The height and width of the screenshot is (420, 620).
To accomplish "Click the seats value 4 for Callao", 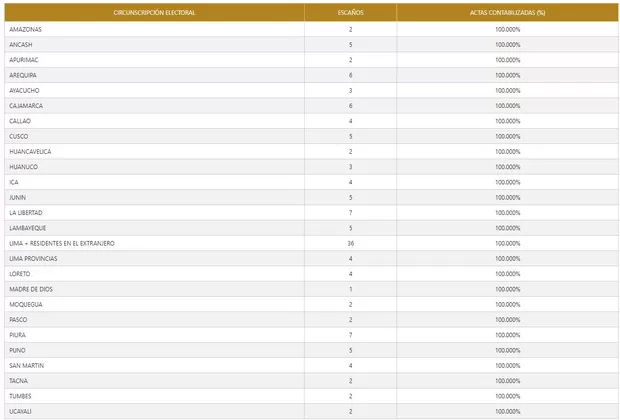I will [x=350, y=121].
